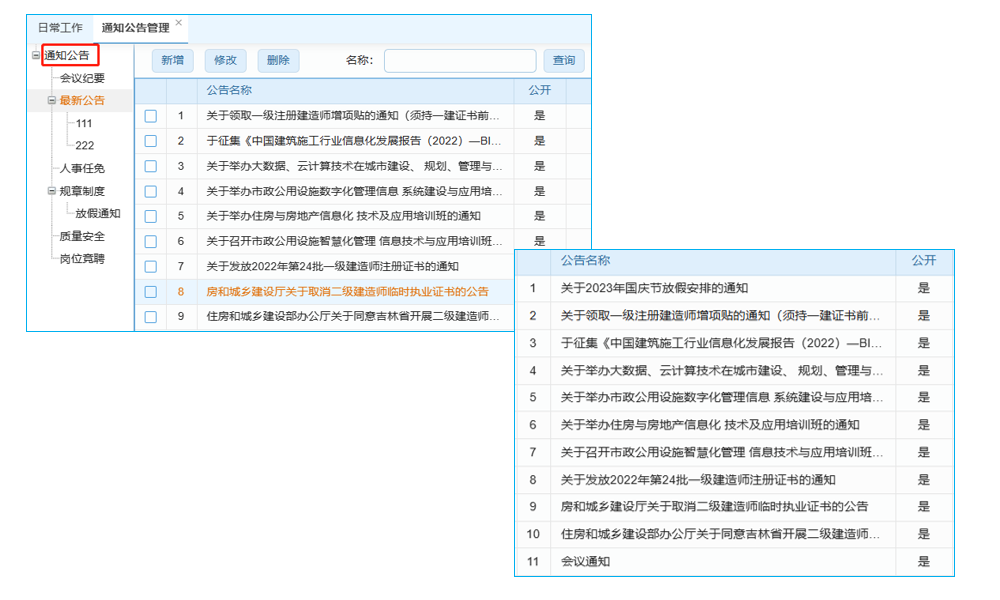Image resolution: width=1000 pixels, height=600 pixels.
Task: Open the 放假通知 tree item
Action: click(x=99, y=213)
